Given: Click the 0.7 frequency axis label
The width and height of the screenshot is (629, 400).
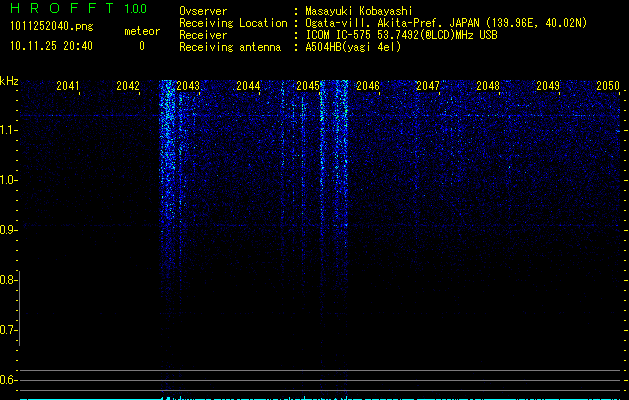Looking at the screenshot, I should [x=7, y=330].
